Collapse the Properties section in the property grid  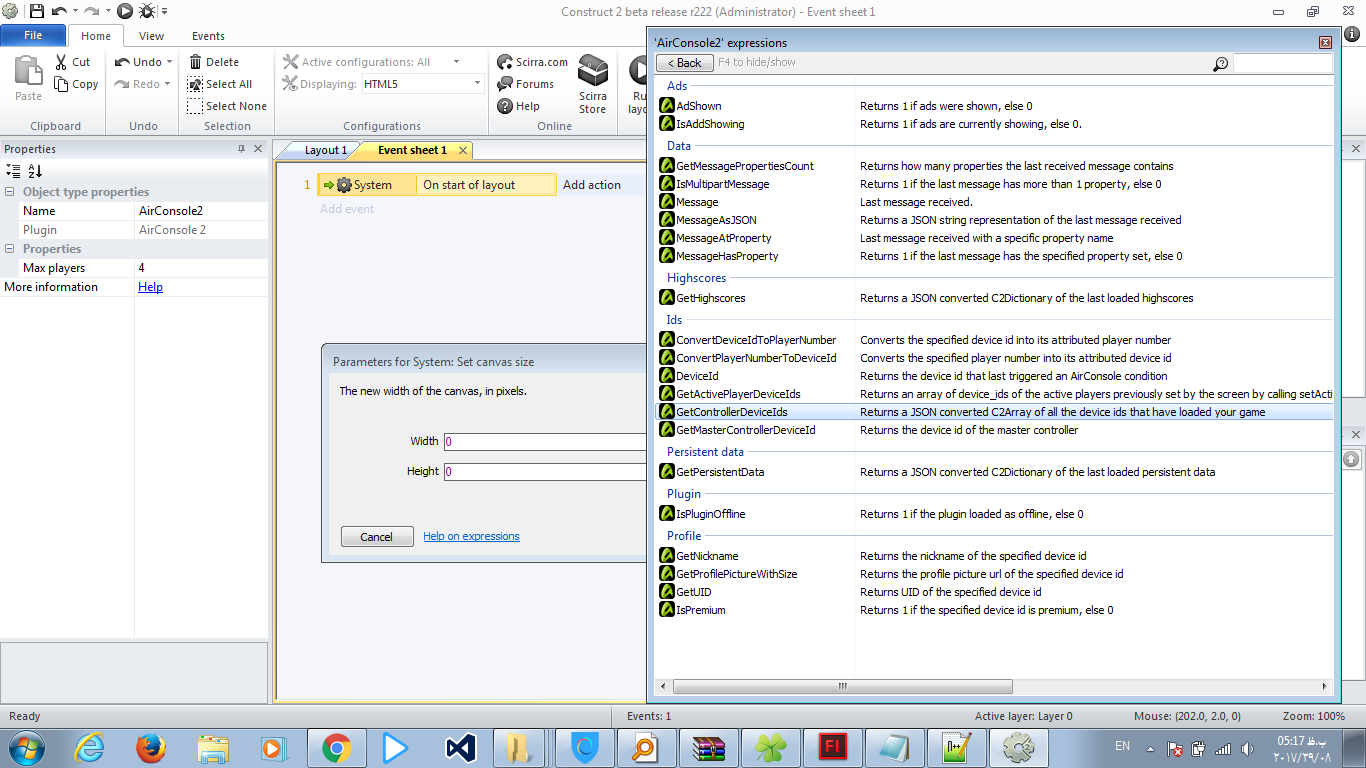point(10,249)
